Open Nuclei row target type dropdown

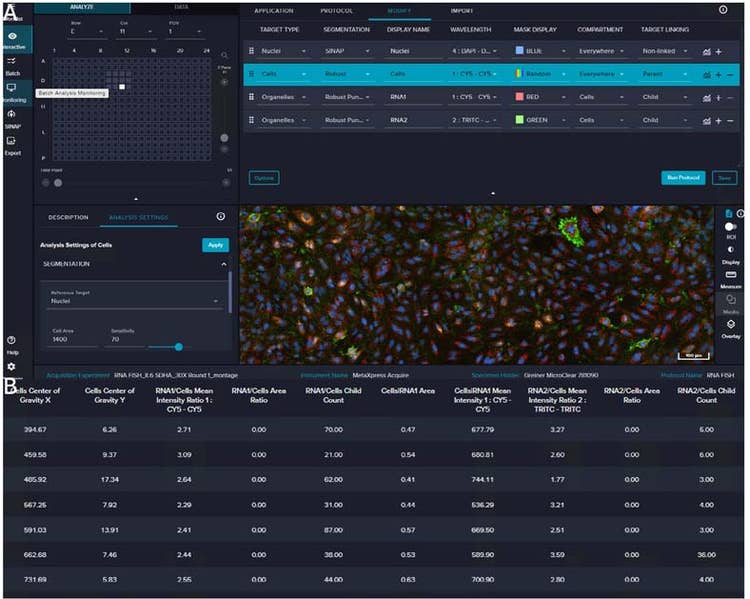click(x=283, y=51)
